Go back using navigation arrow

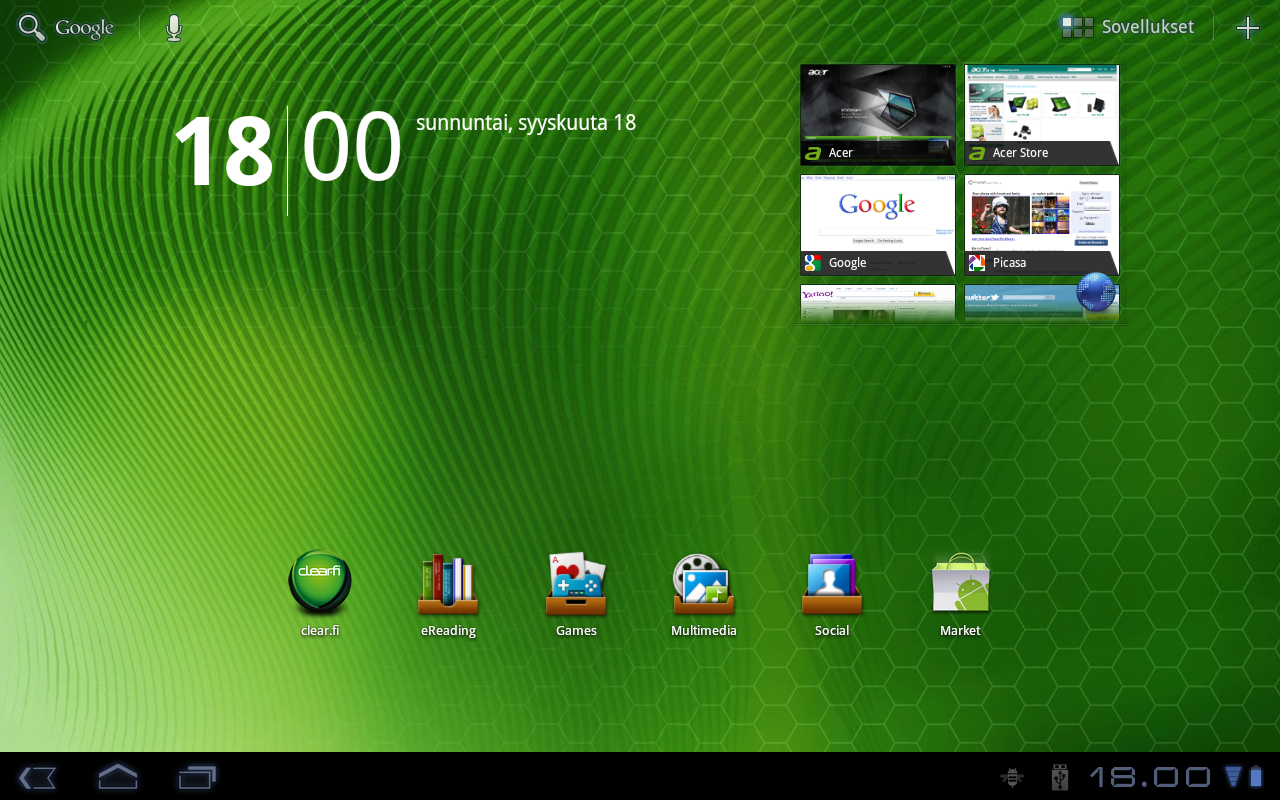[x=37, y=777]
